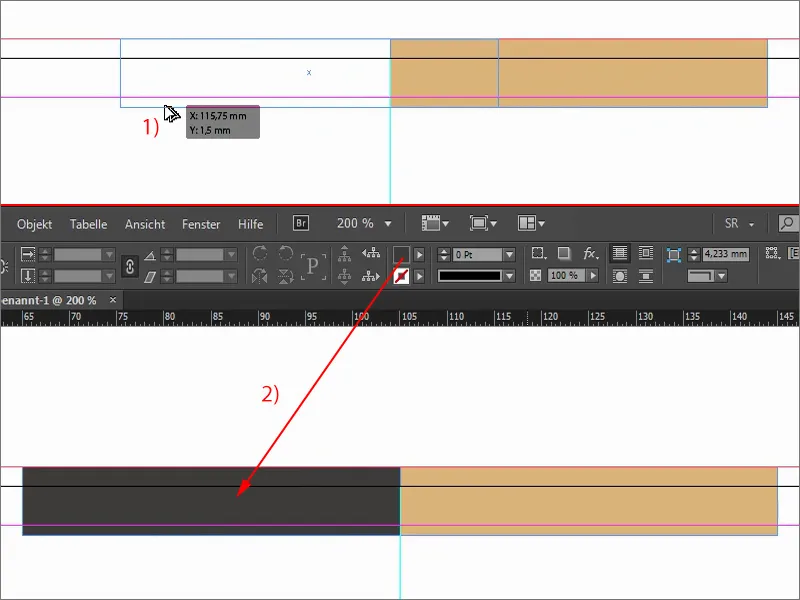The height and width of the screenshot is (600, 800).
Task: Enable wrap around object shape
Action: 619,276
